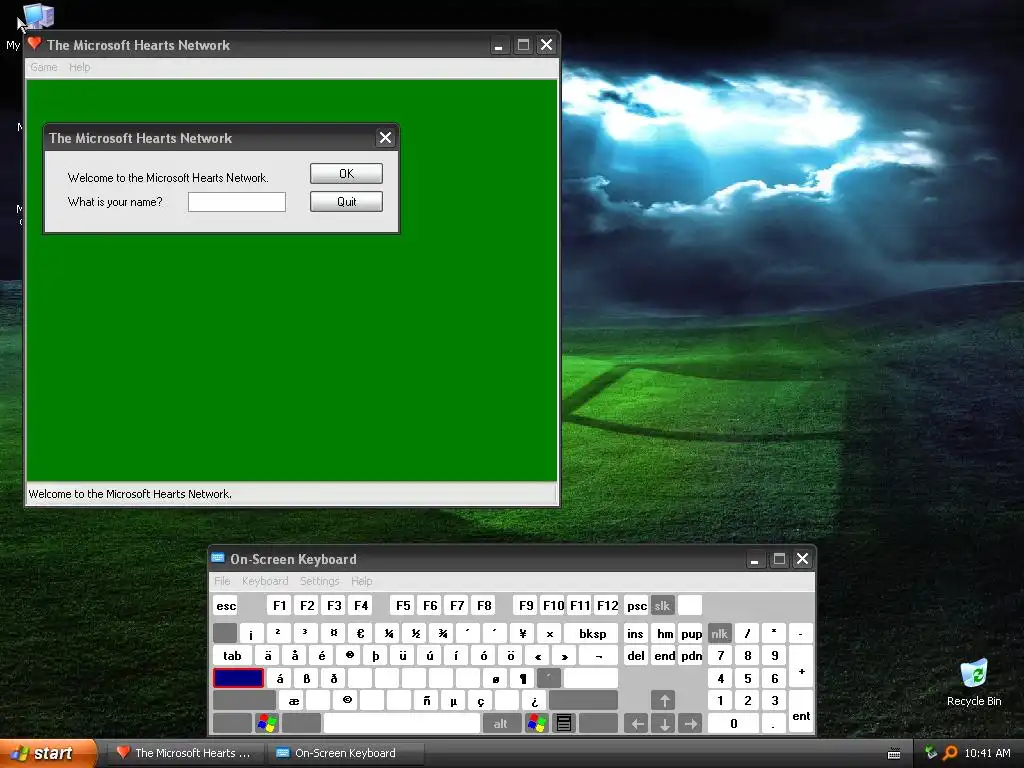This screenshot has width=1024, height=768.
Task: Click the ñ key
Action: coord(426,701)
